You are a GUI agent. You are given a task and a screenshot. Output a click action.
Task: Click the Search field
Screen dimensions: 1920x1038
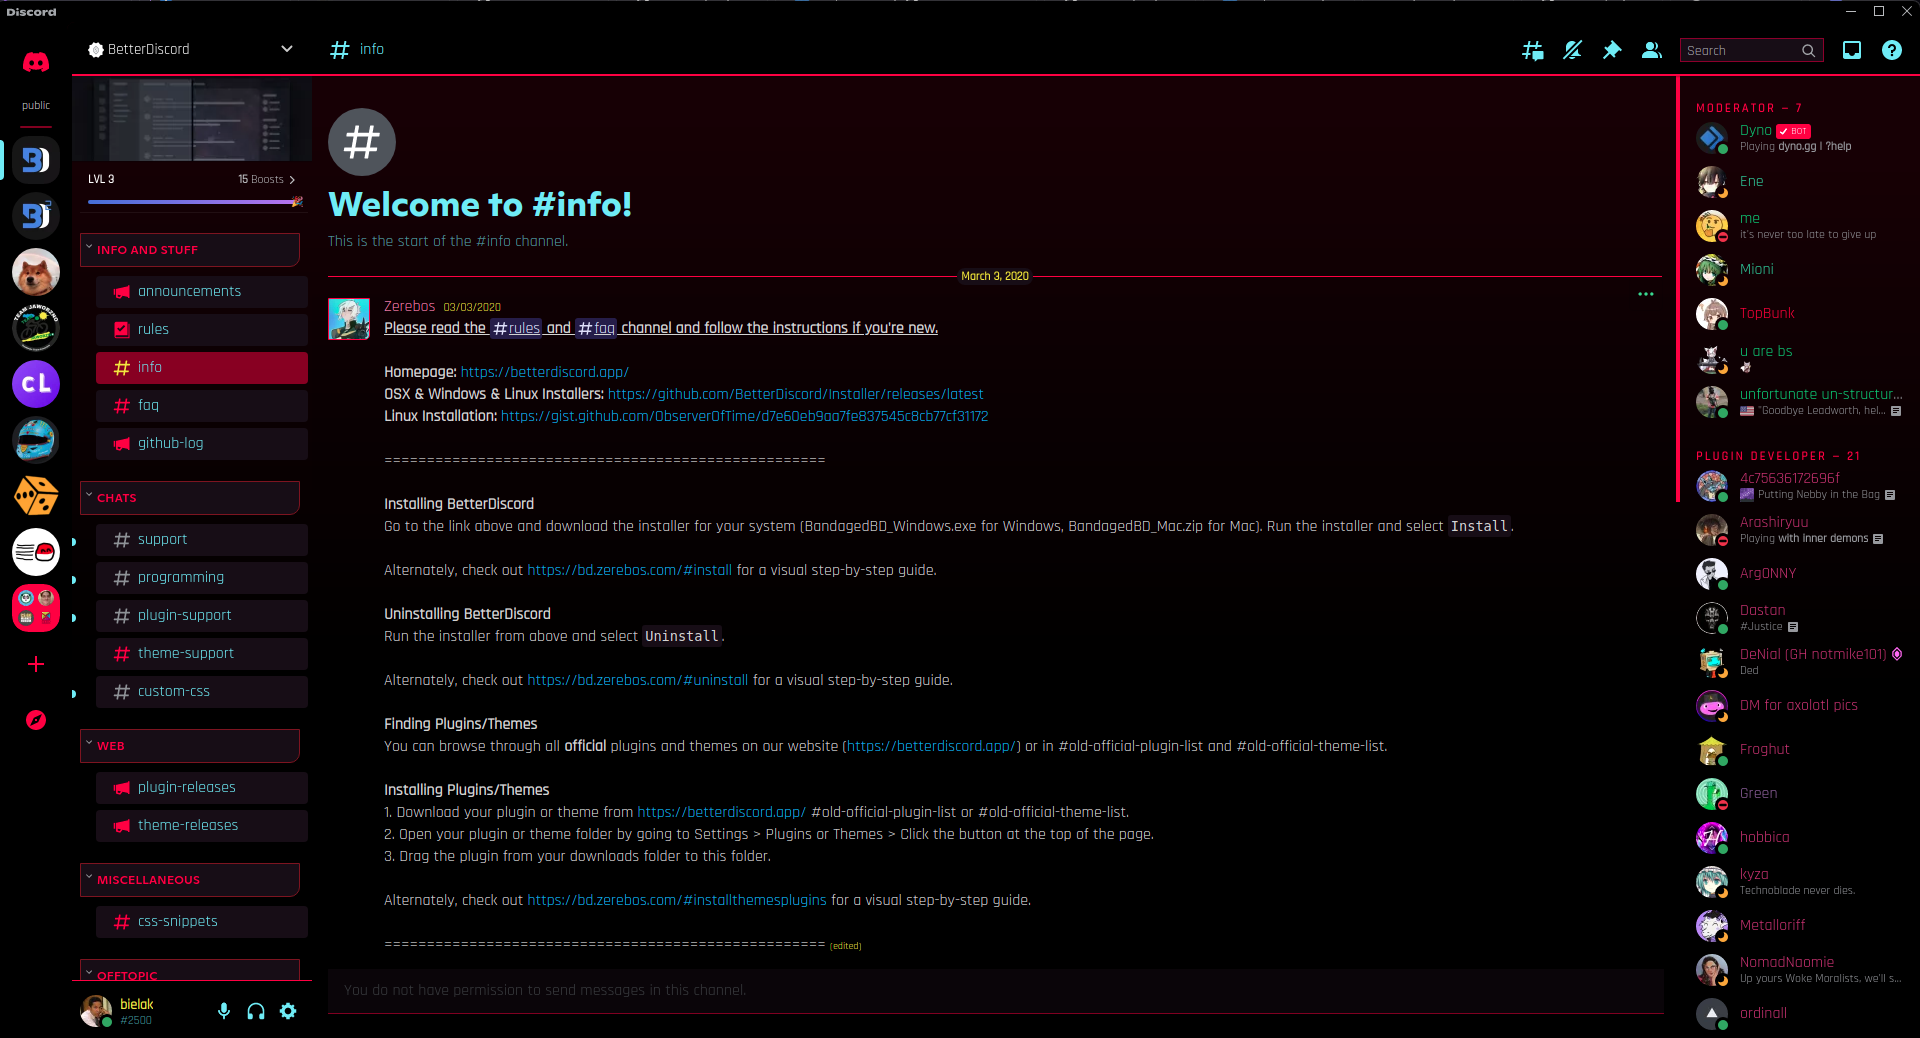pyautogui.click(x=1751, y=51)
